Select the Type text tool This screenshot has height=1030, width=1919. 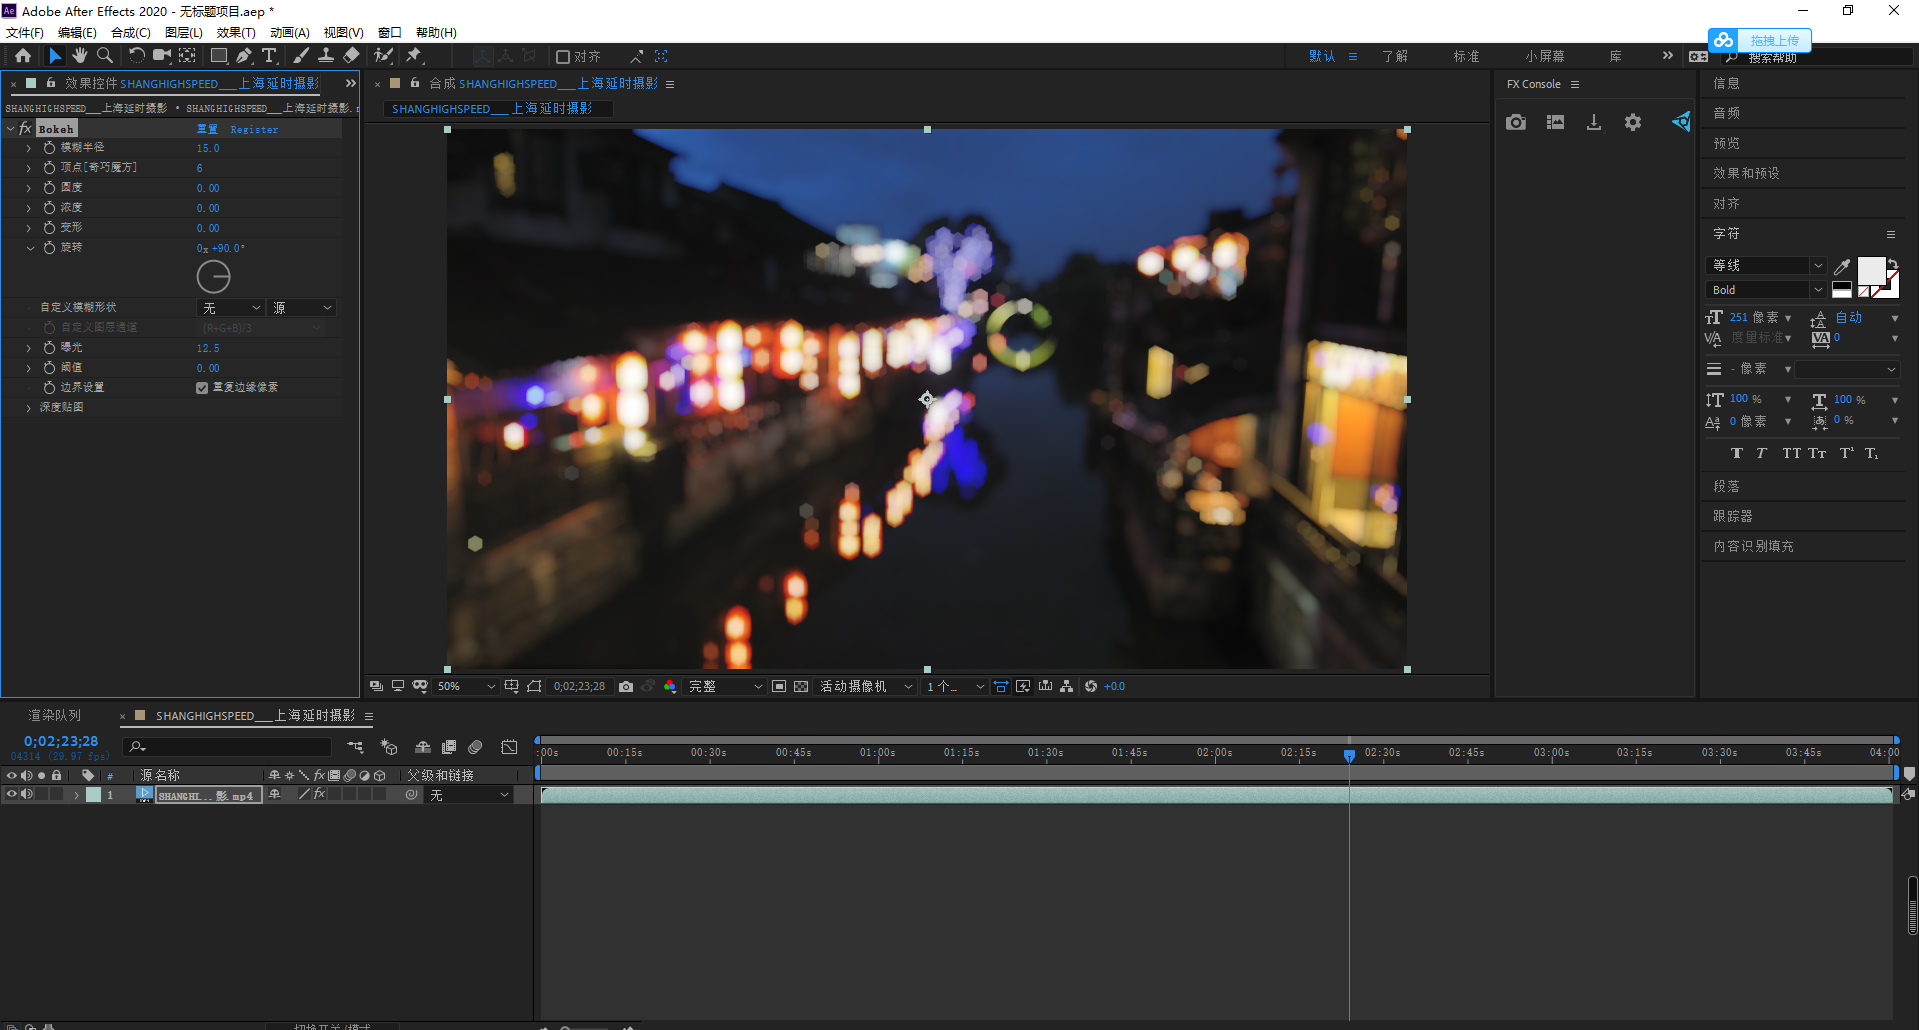click(269, 56)
